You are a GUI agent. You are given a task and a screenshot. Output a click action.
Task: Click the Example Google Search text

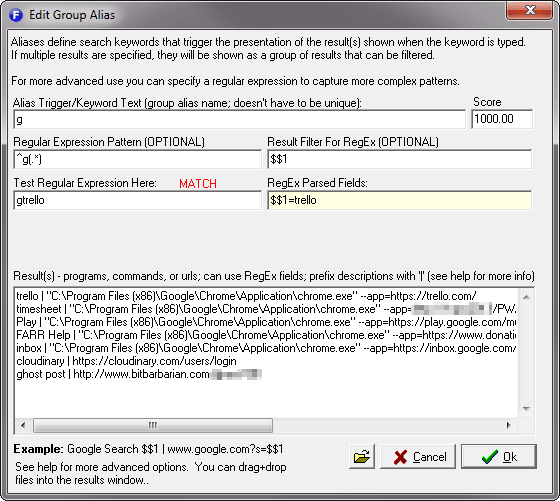148,449
